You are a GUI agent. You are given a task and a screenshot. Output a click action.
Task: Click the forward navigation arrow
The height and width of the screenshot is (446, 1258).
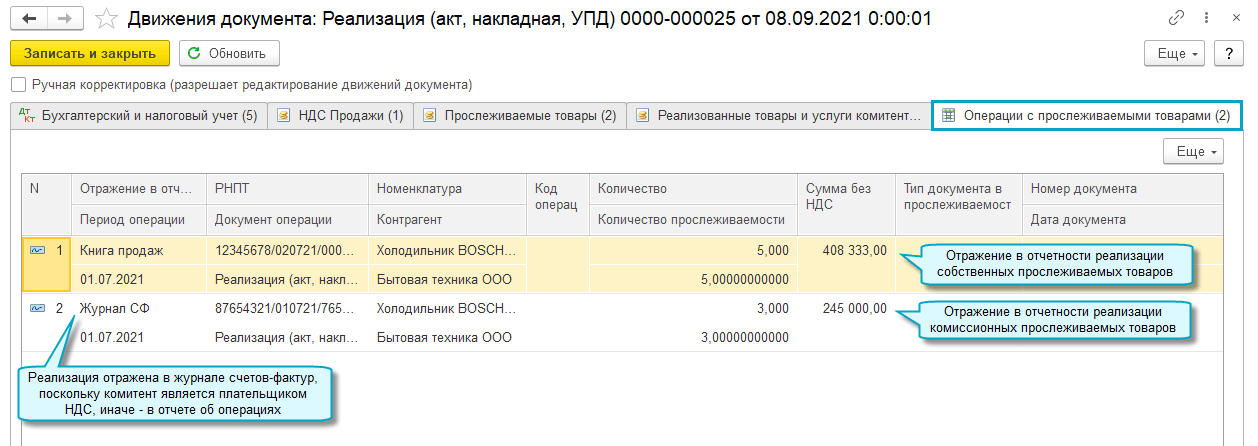[65, 19]
